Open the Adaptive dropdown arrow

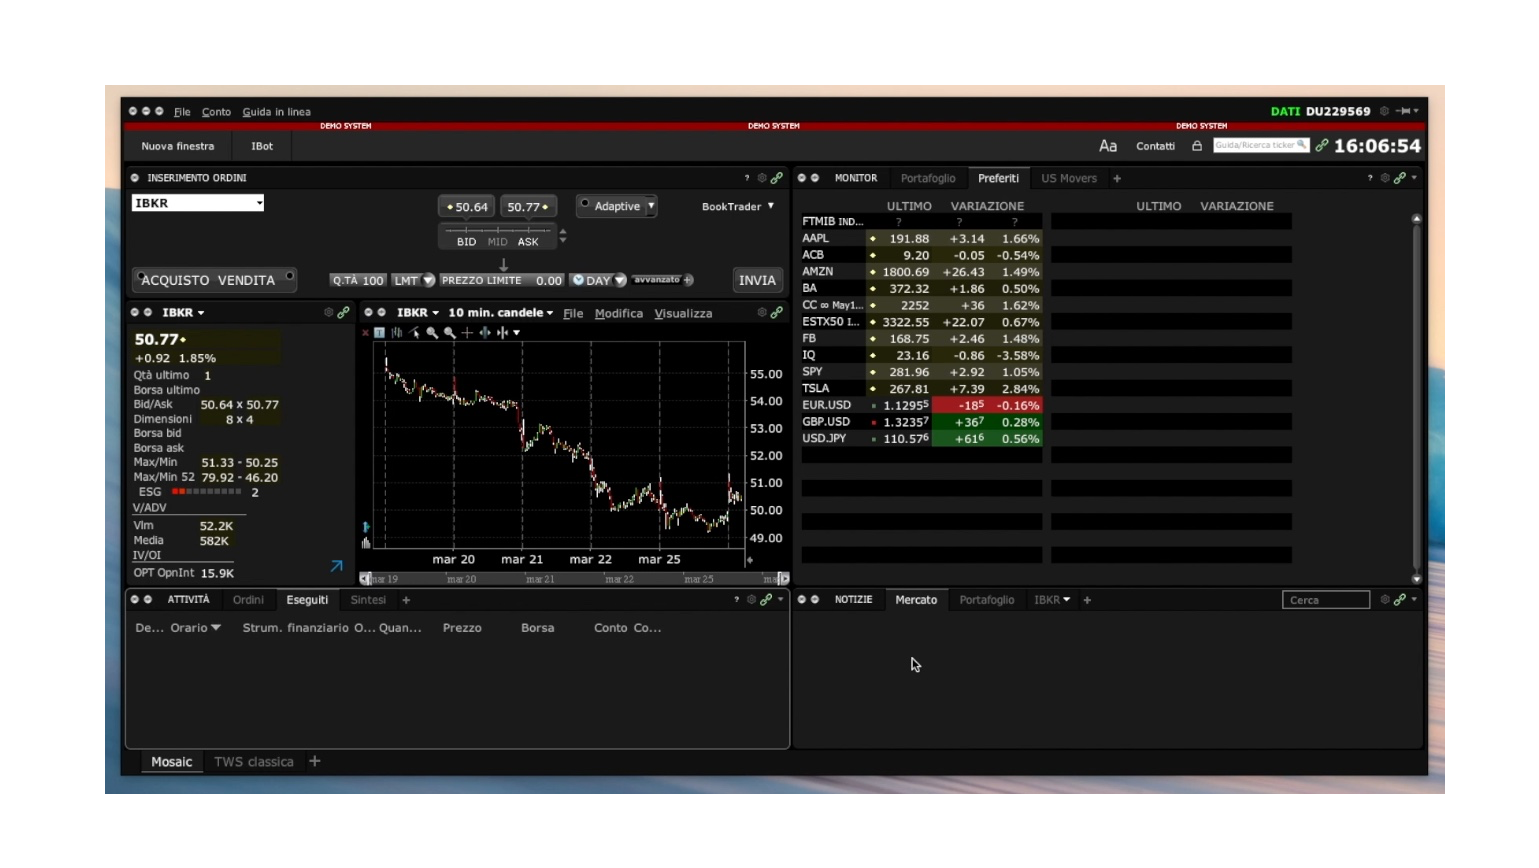coord(651,206)
